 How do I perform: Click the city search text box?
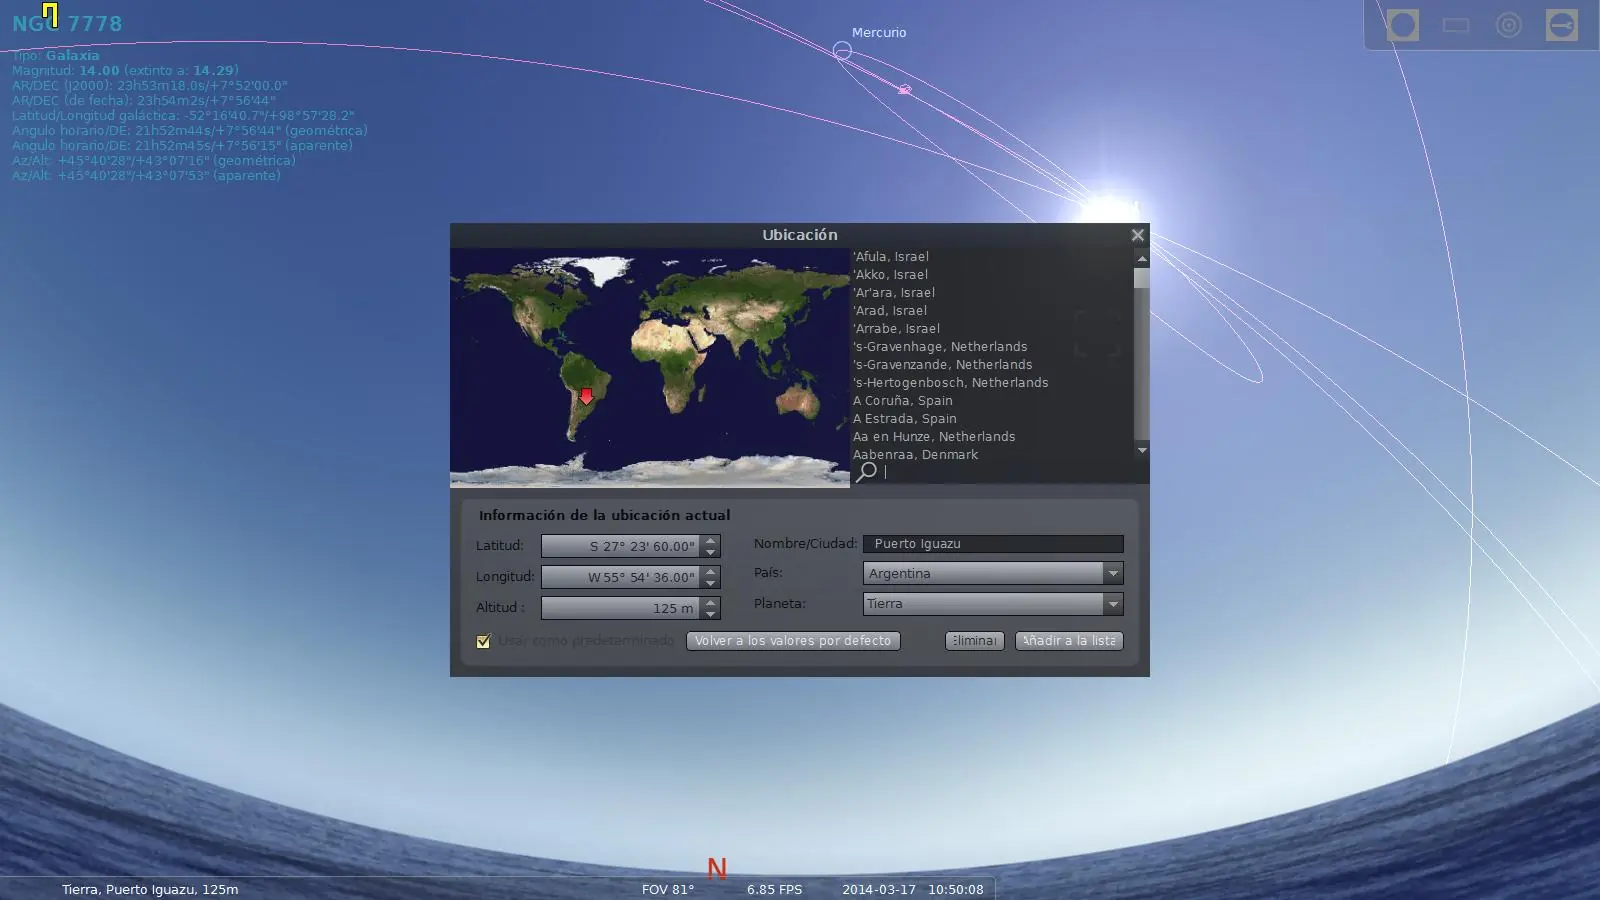[x=1010, y=472]
